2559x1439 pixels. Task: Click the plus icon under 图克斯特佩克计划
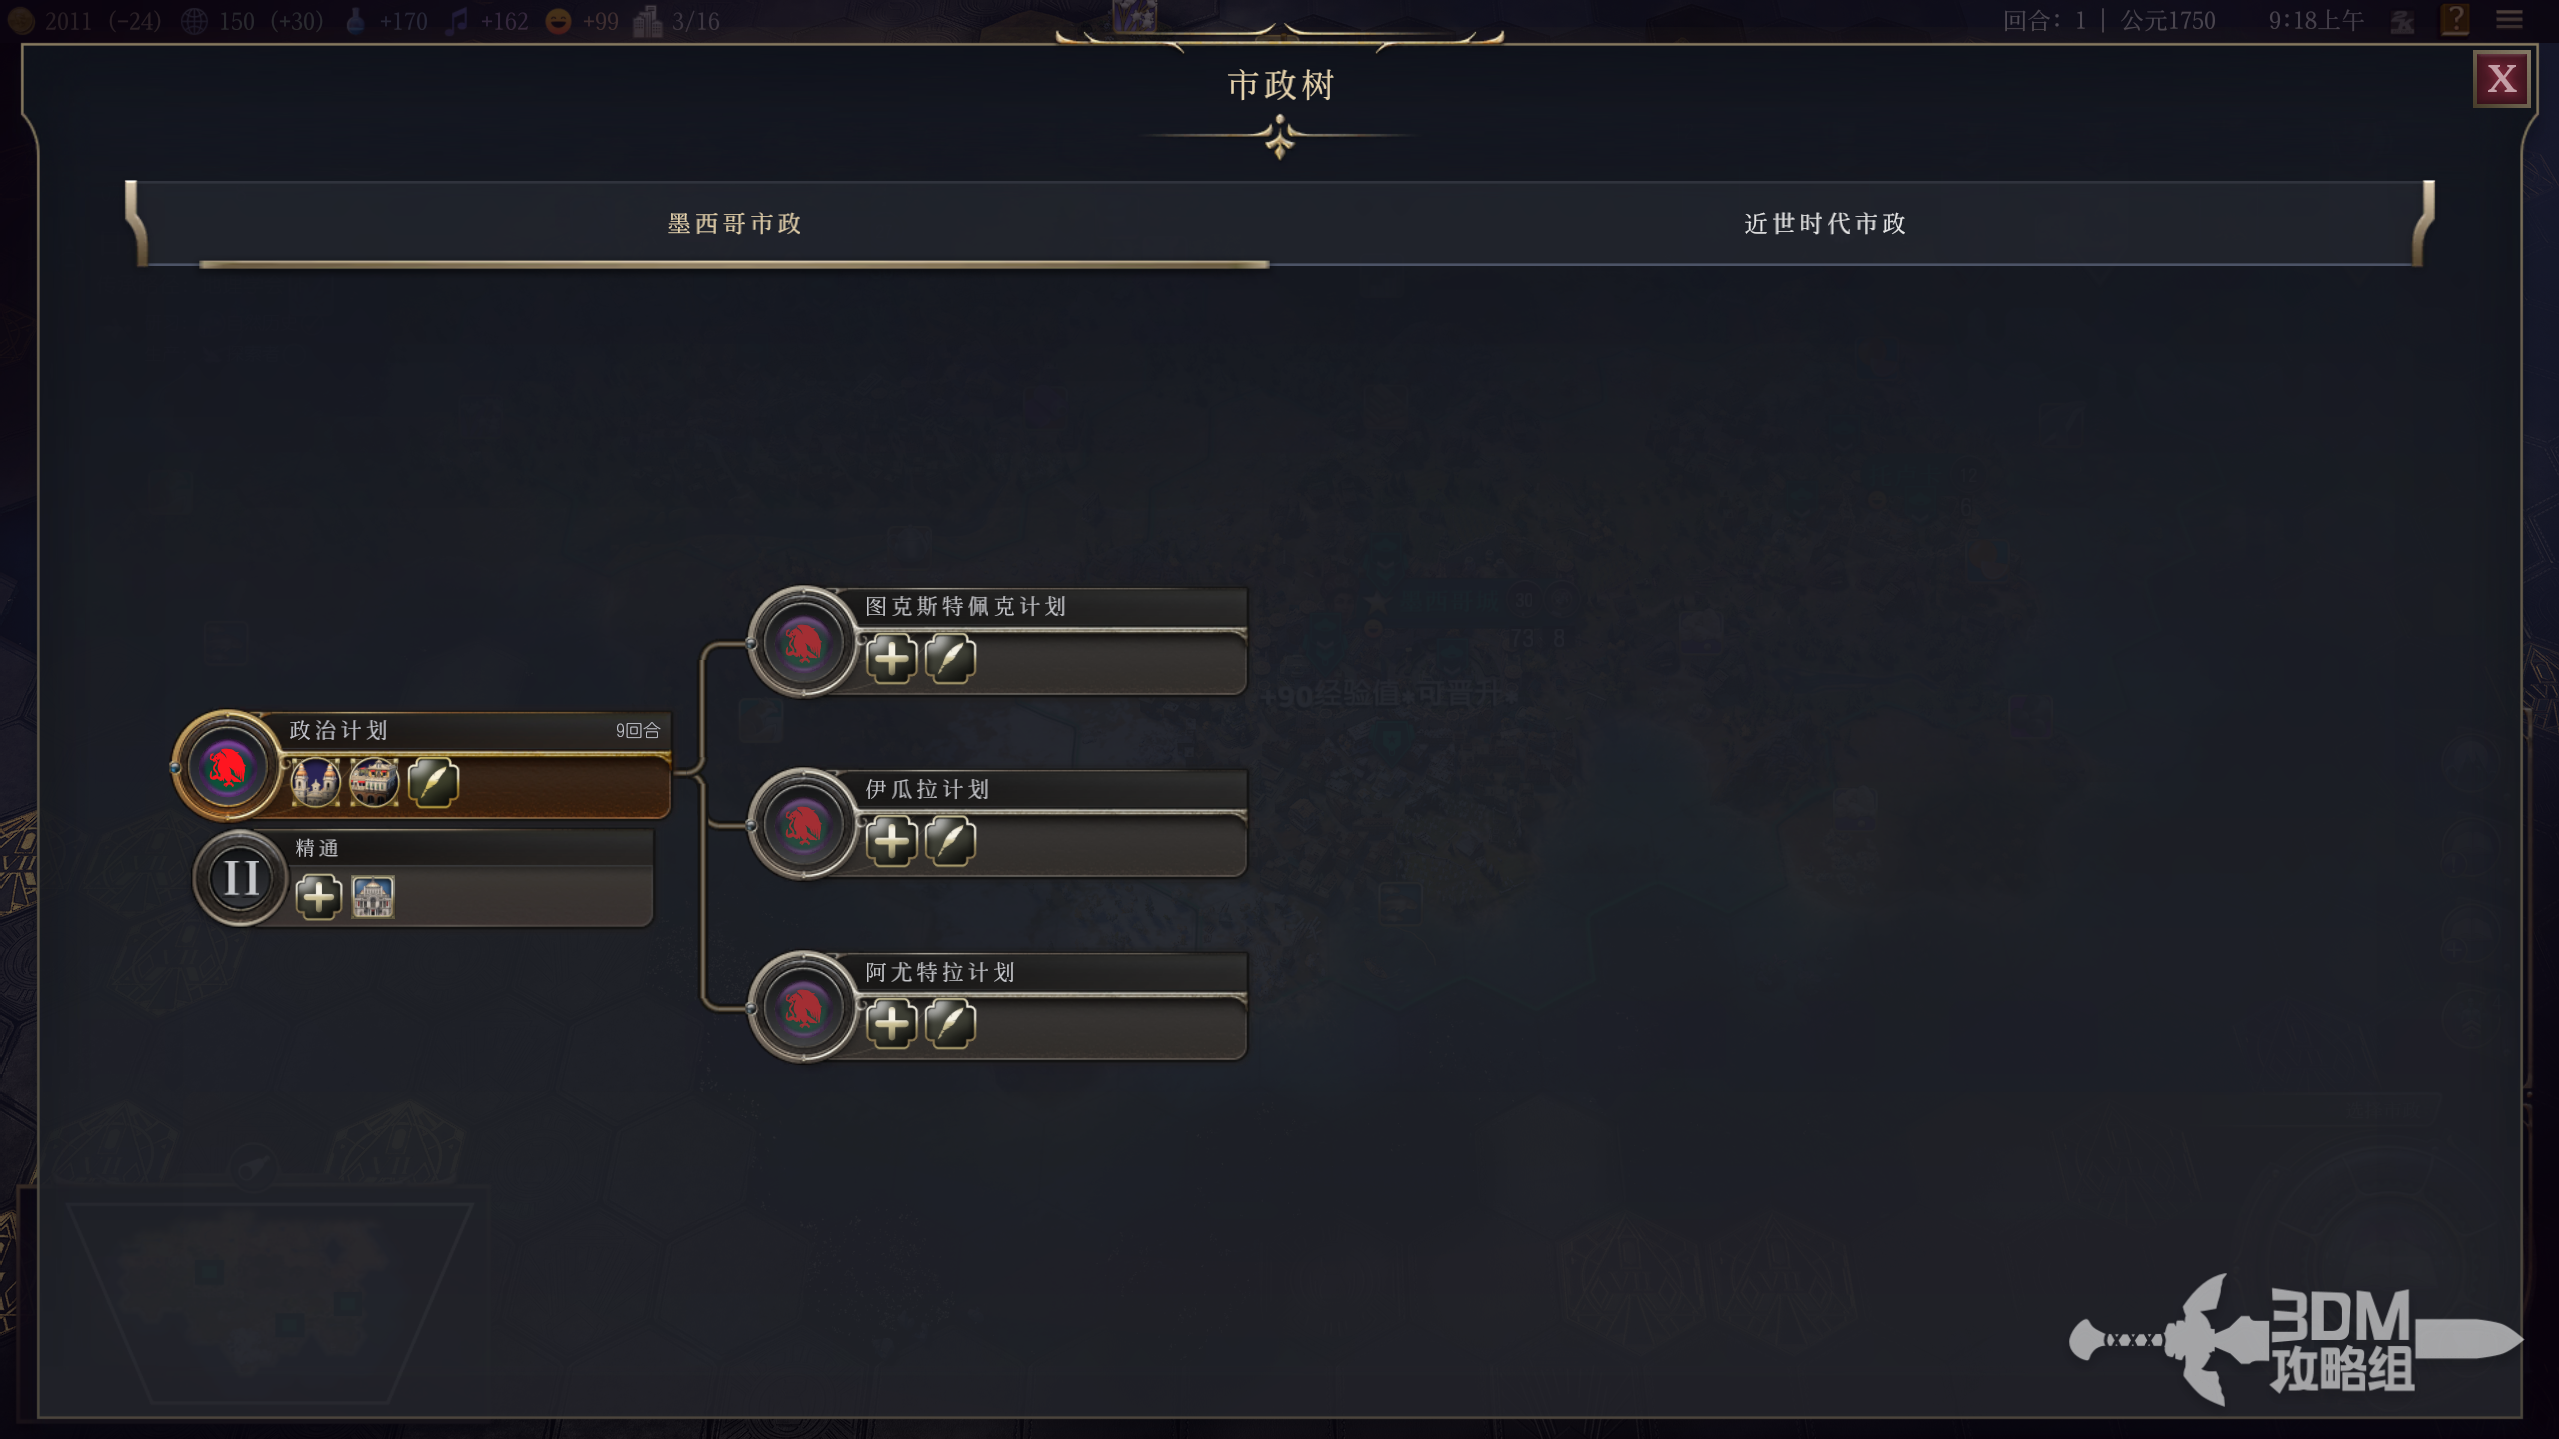[890, 658]
